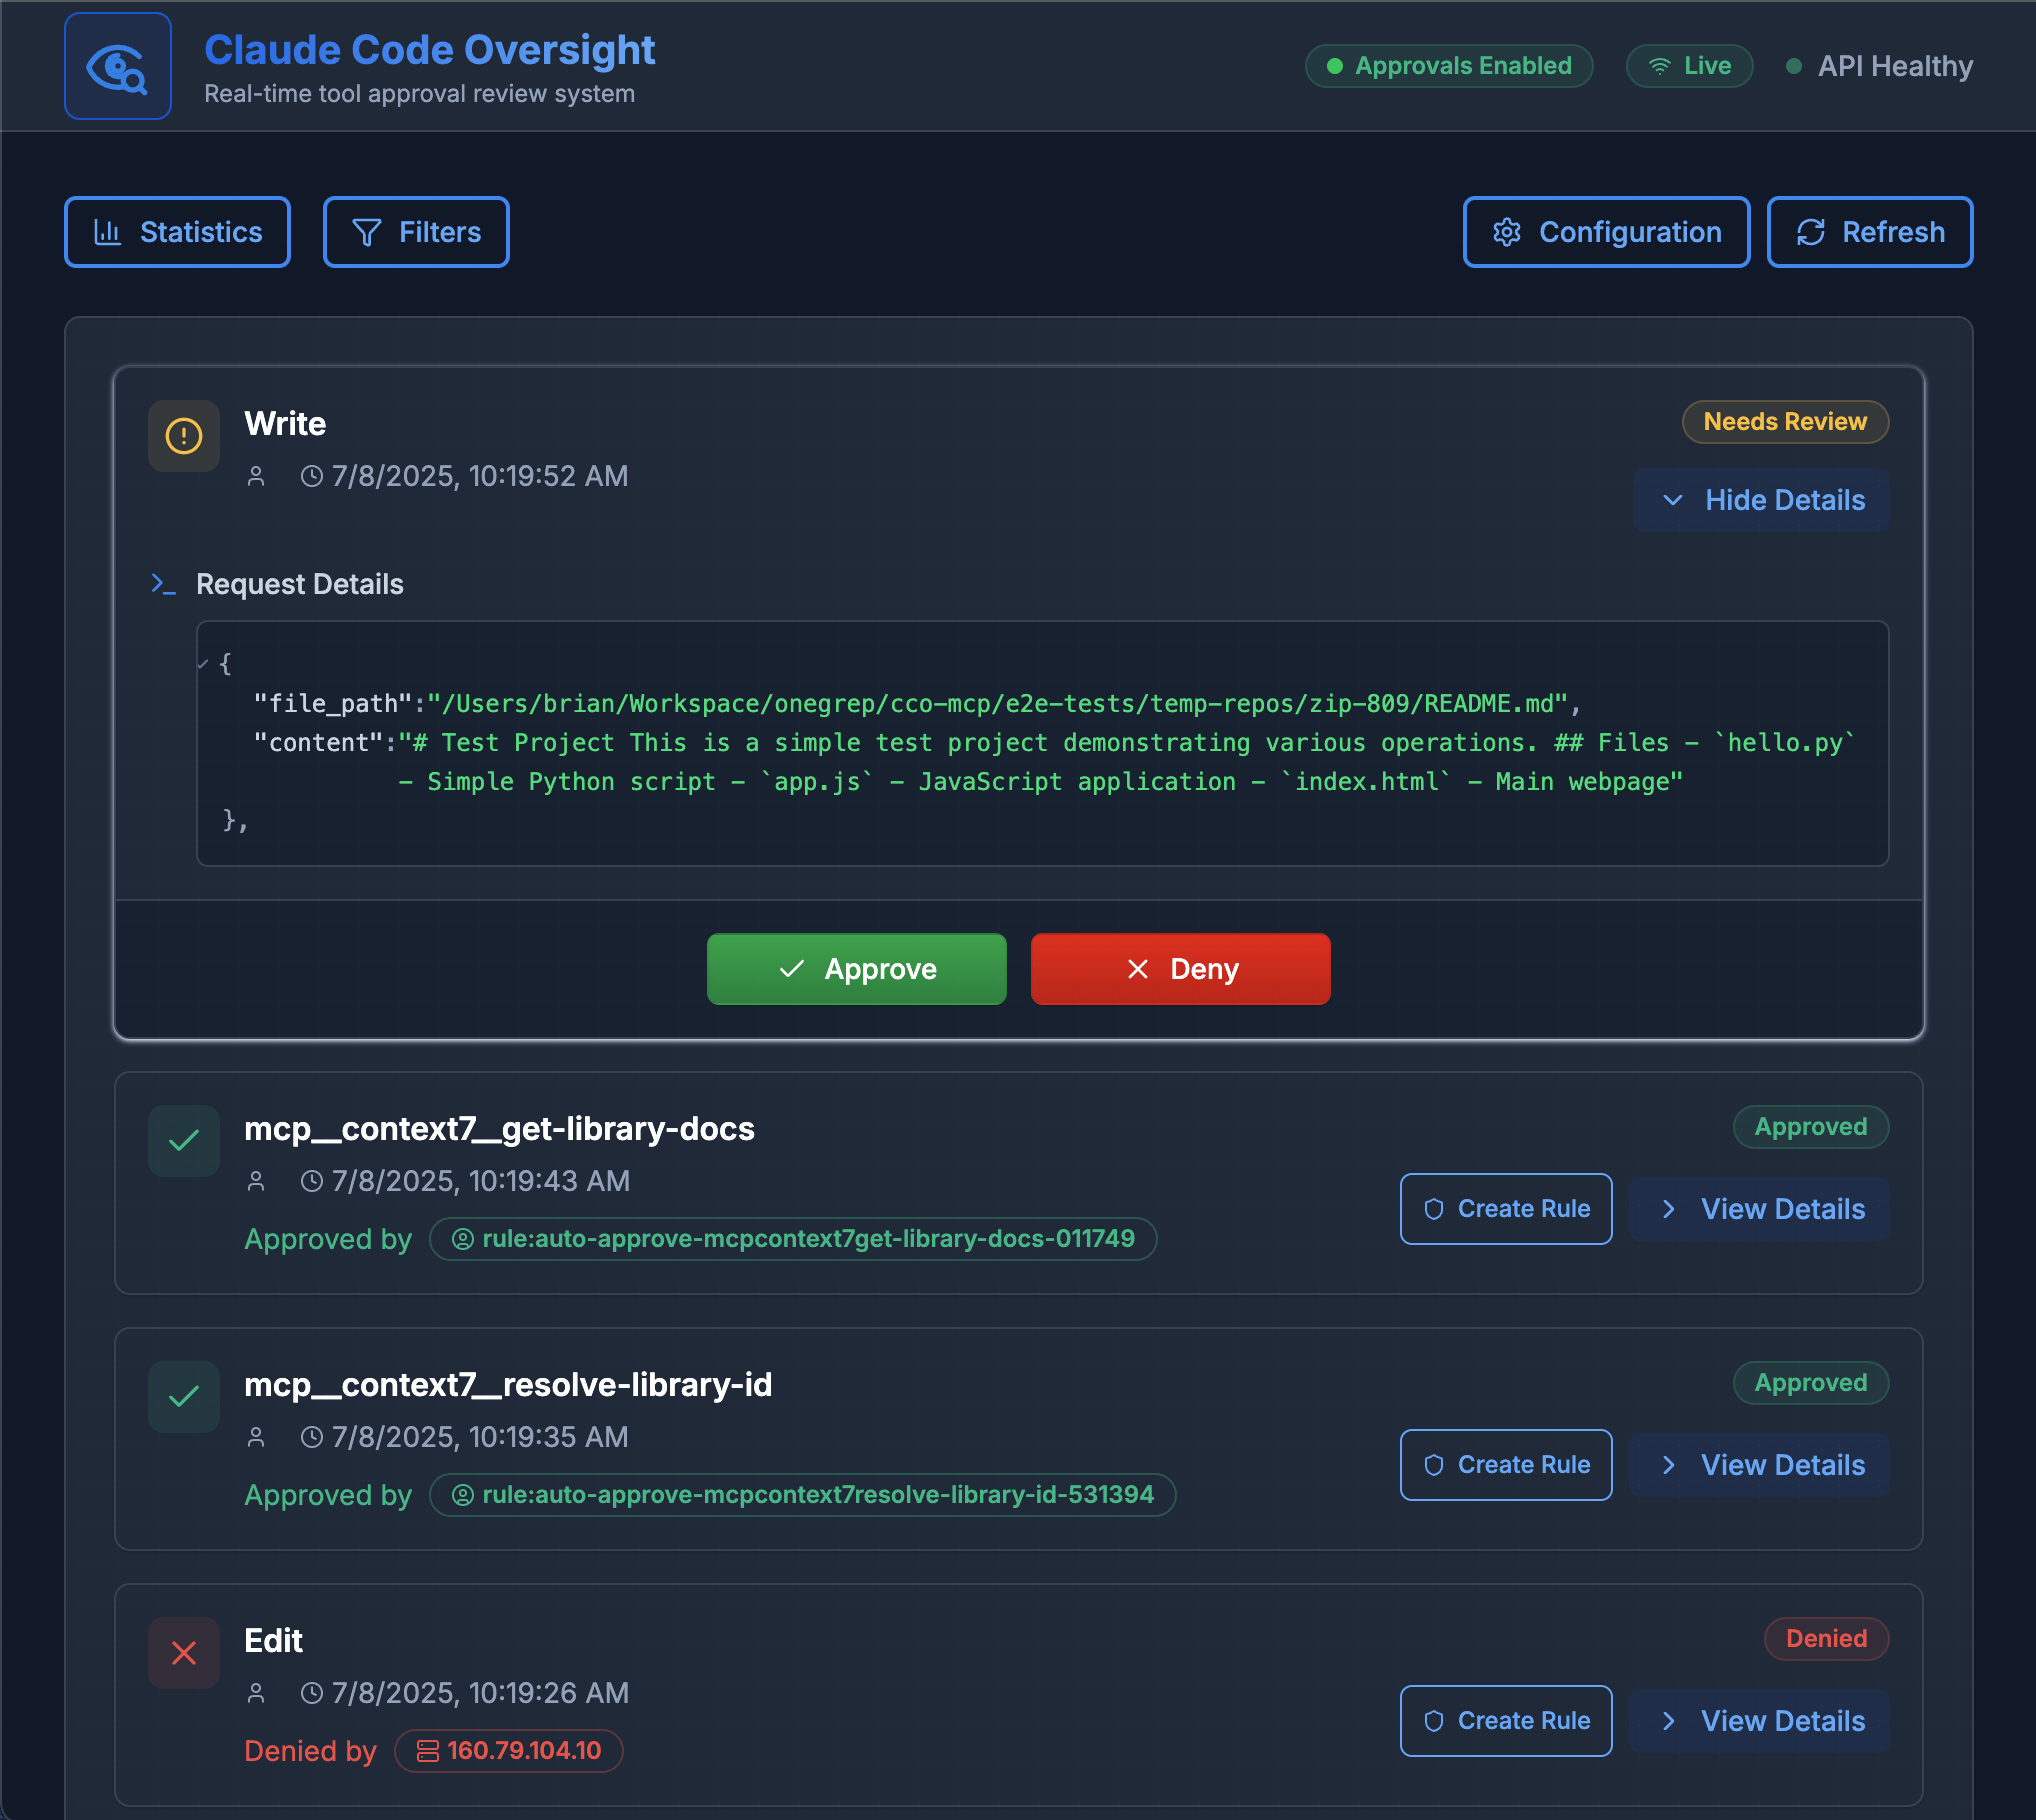Image resolution: width=2036 pixels, height=1820 pixels.
Task: Toggle the Approvals Enabled status pill
Action: click(x=1448, y=66)
